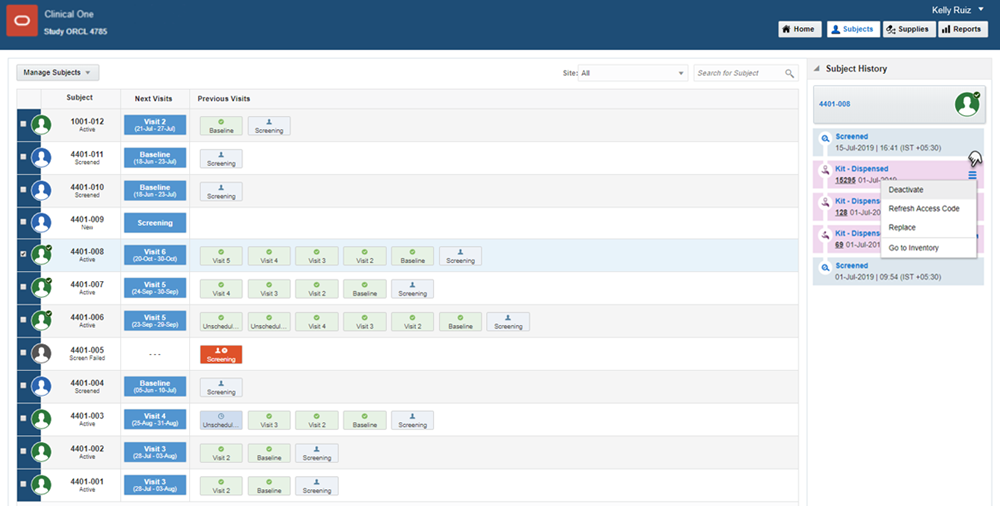The height and width of the screenshot is (506, 1000).
Task: Select Go to Inventory from the kit menu
Action: (928, 248)
